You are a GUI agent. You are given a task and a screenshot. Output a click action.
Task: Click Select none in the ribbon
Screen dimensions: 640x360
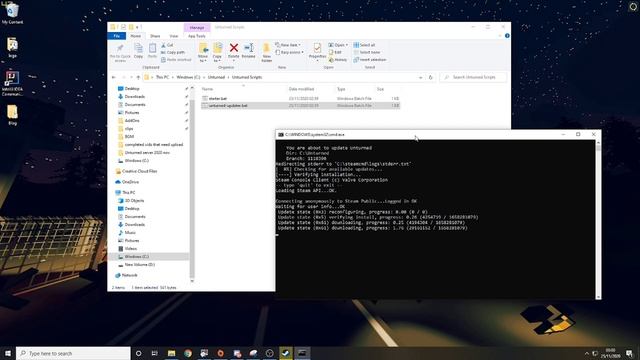(367, 52)
